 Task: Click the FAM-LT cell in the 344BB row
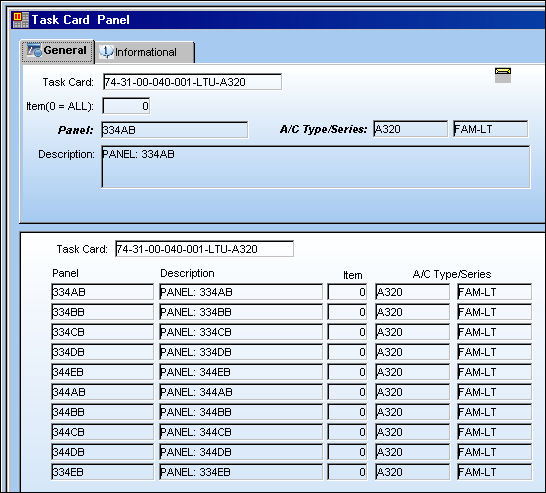pos(494,412)
